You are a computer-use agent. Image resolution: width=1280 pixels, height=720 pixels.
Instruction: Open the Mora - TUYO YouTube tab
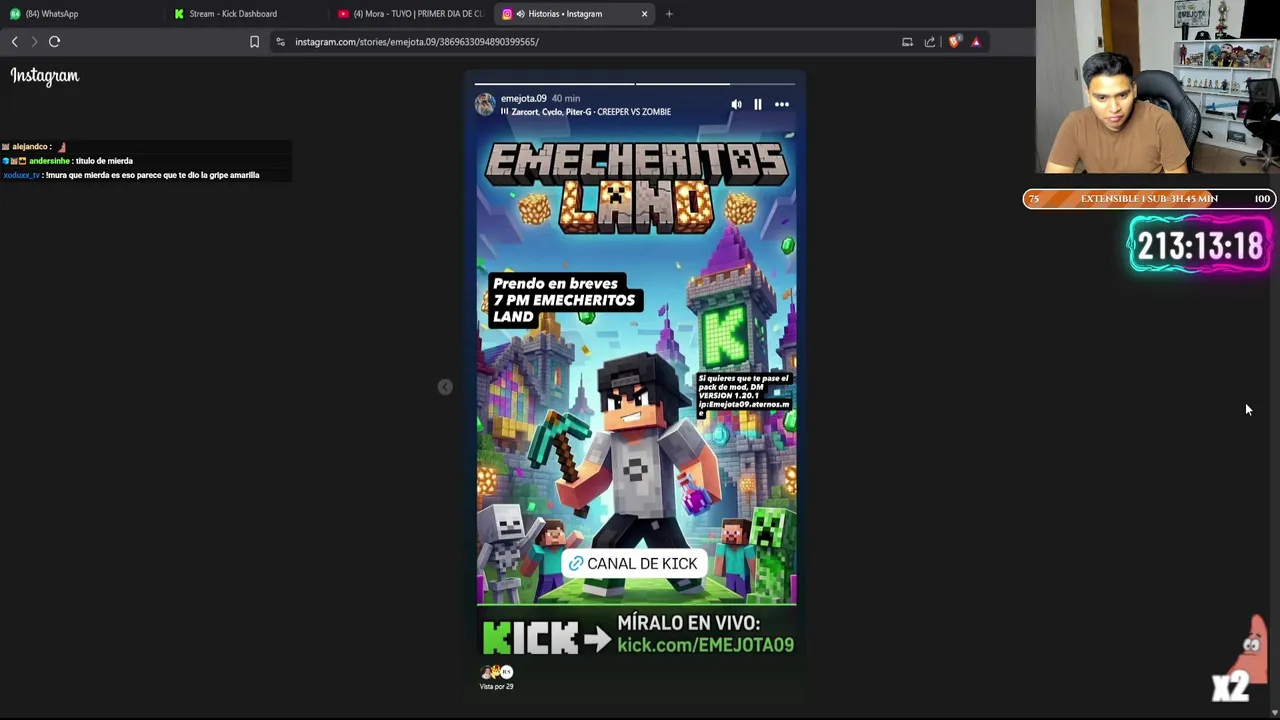410,14
